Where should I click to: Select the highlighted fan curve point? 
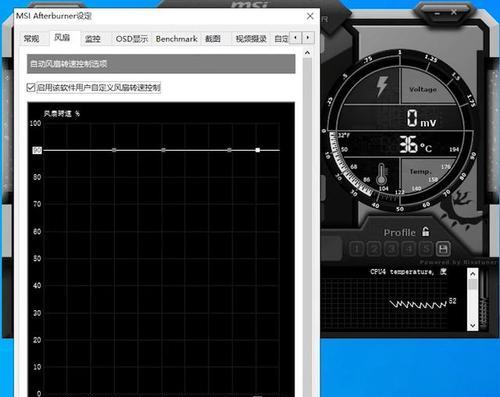click(258, 150)
